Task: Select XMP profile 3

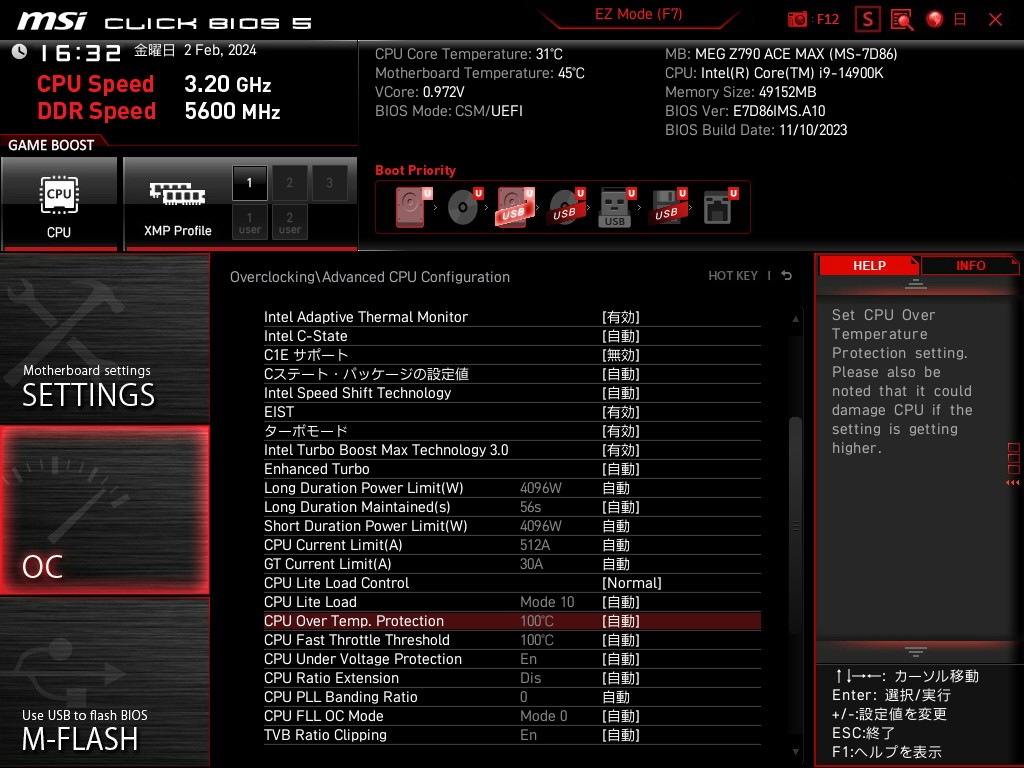Action: pos(329,183)
